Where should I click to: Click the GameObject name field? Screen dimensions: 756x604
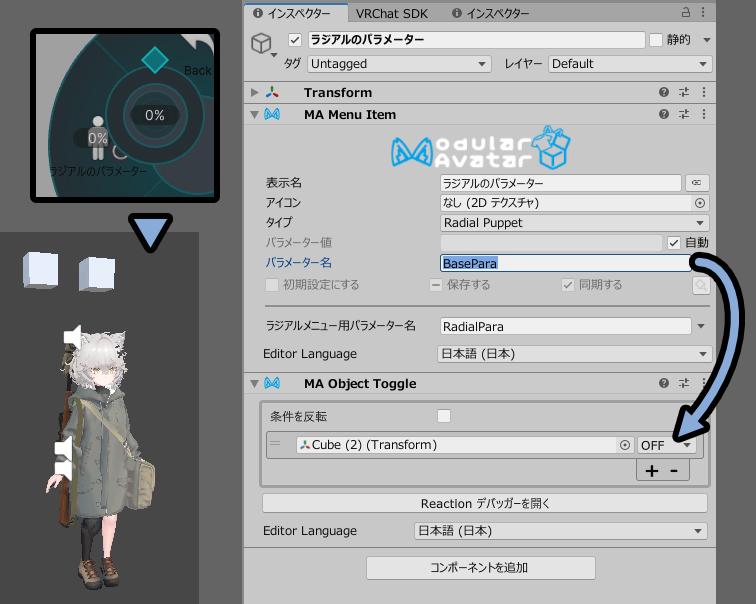click(476, 40)
